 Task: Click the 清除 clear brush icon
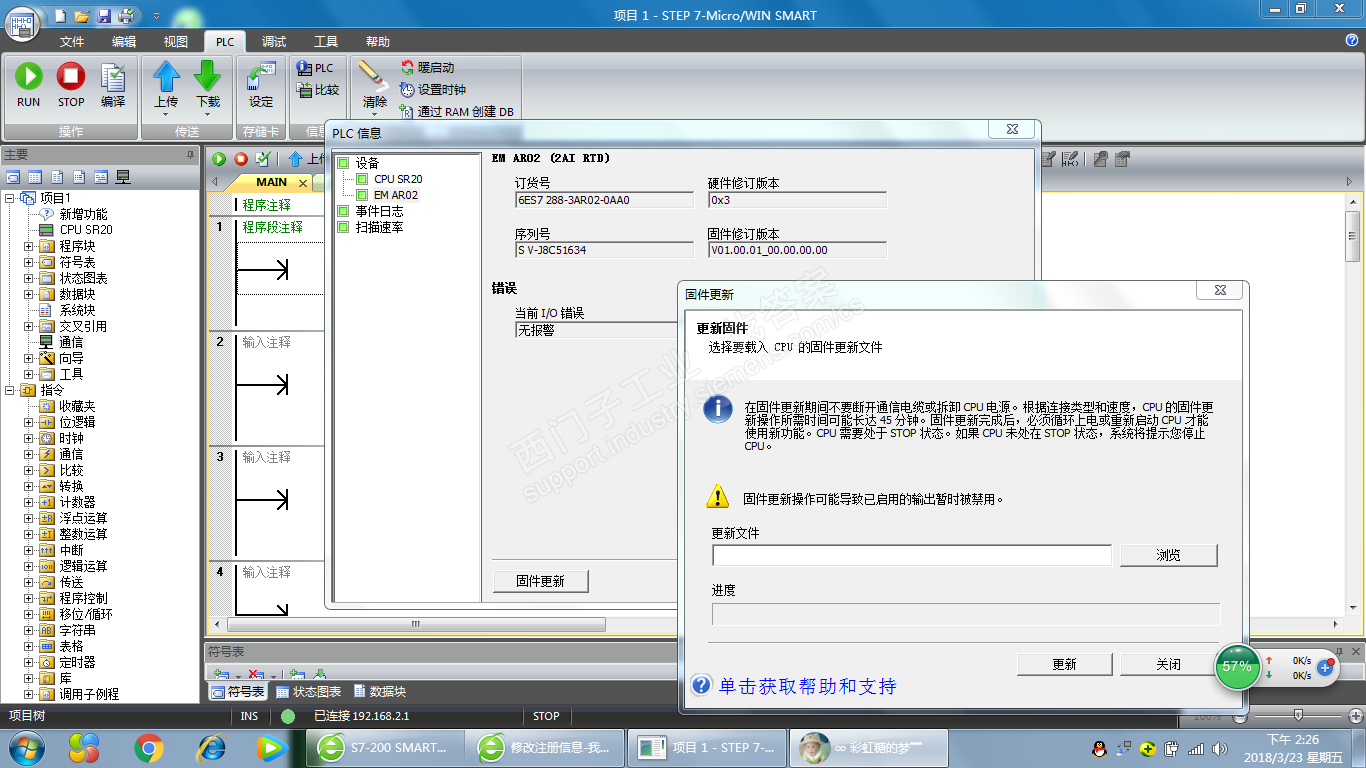pyautogui.click(x=374, y=77)
